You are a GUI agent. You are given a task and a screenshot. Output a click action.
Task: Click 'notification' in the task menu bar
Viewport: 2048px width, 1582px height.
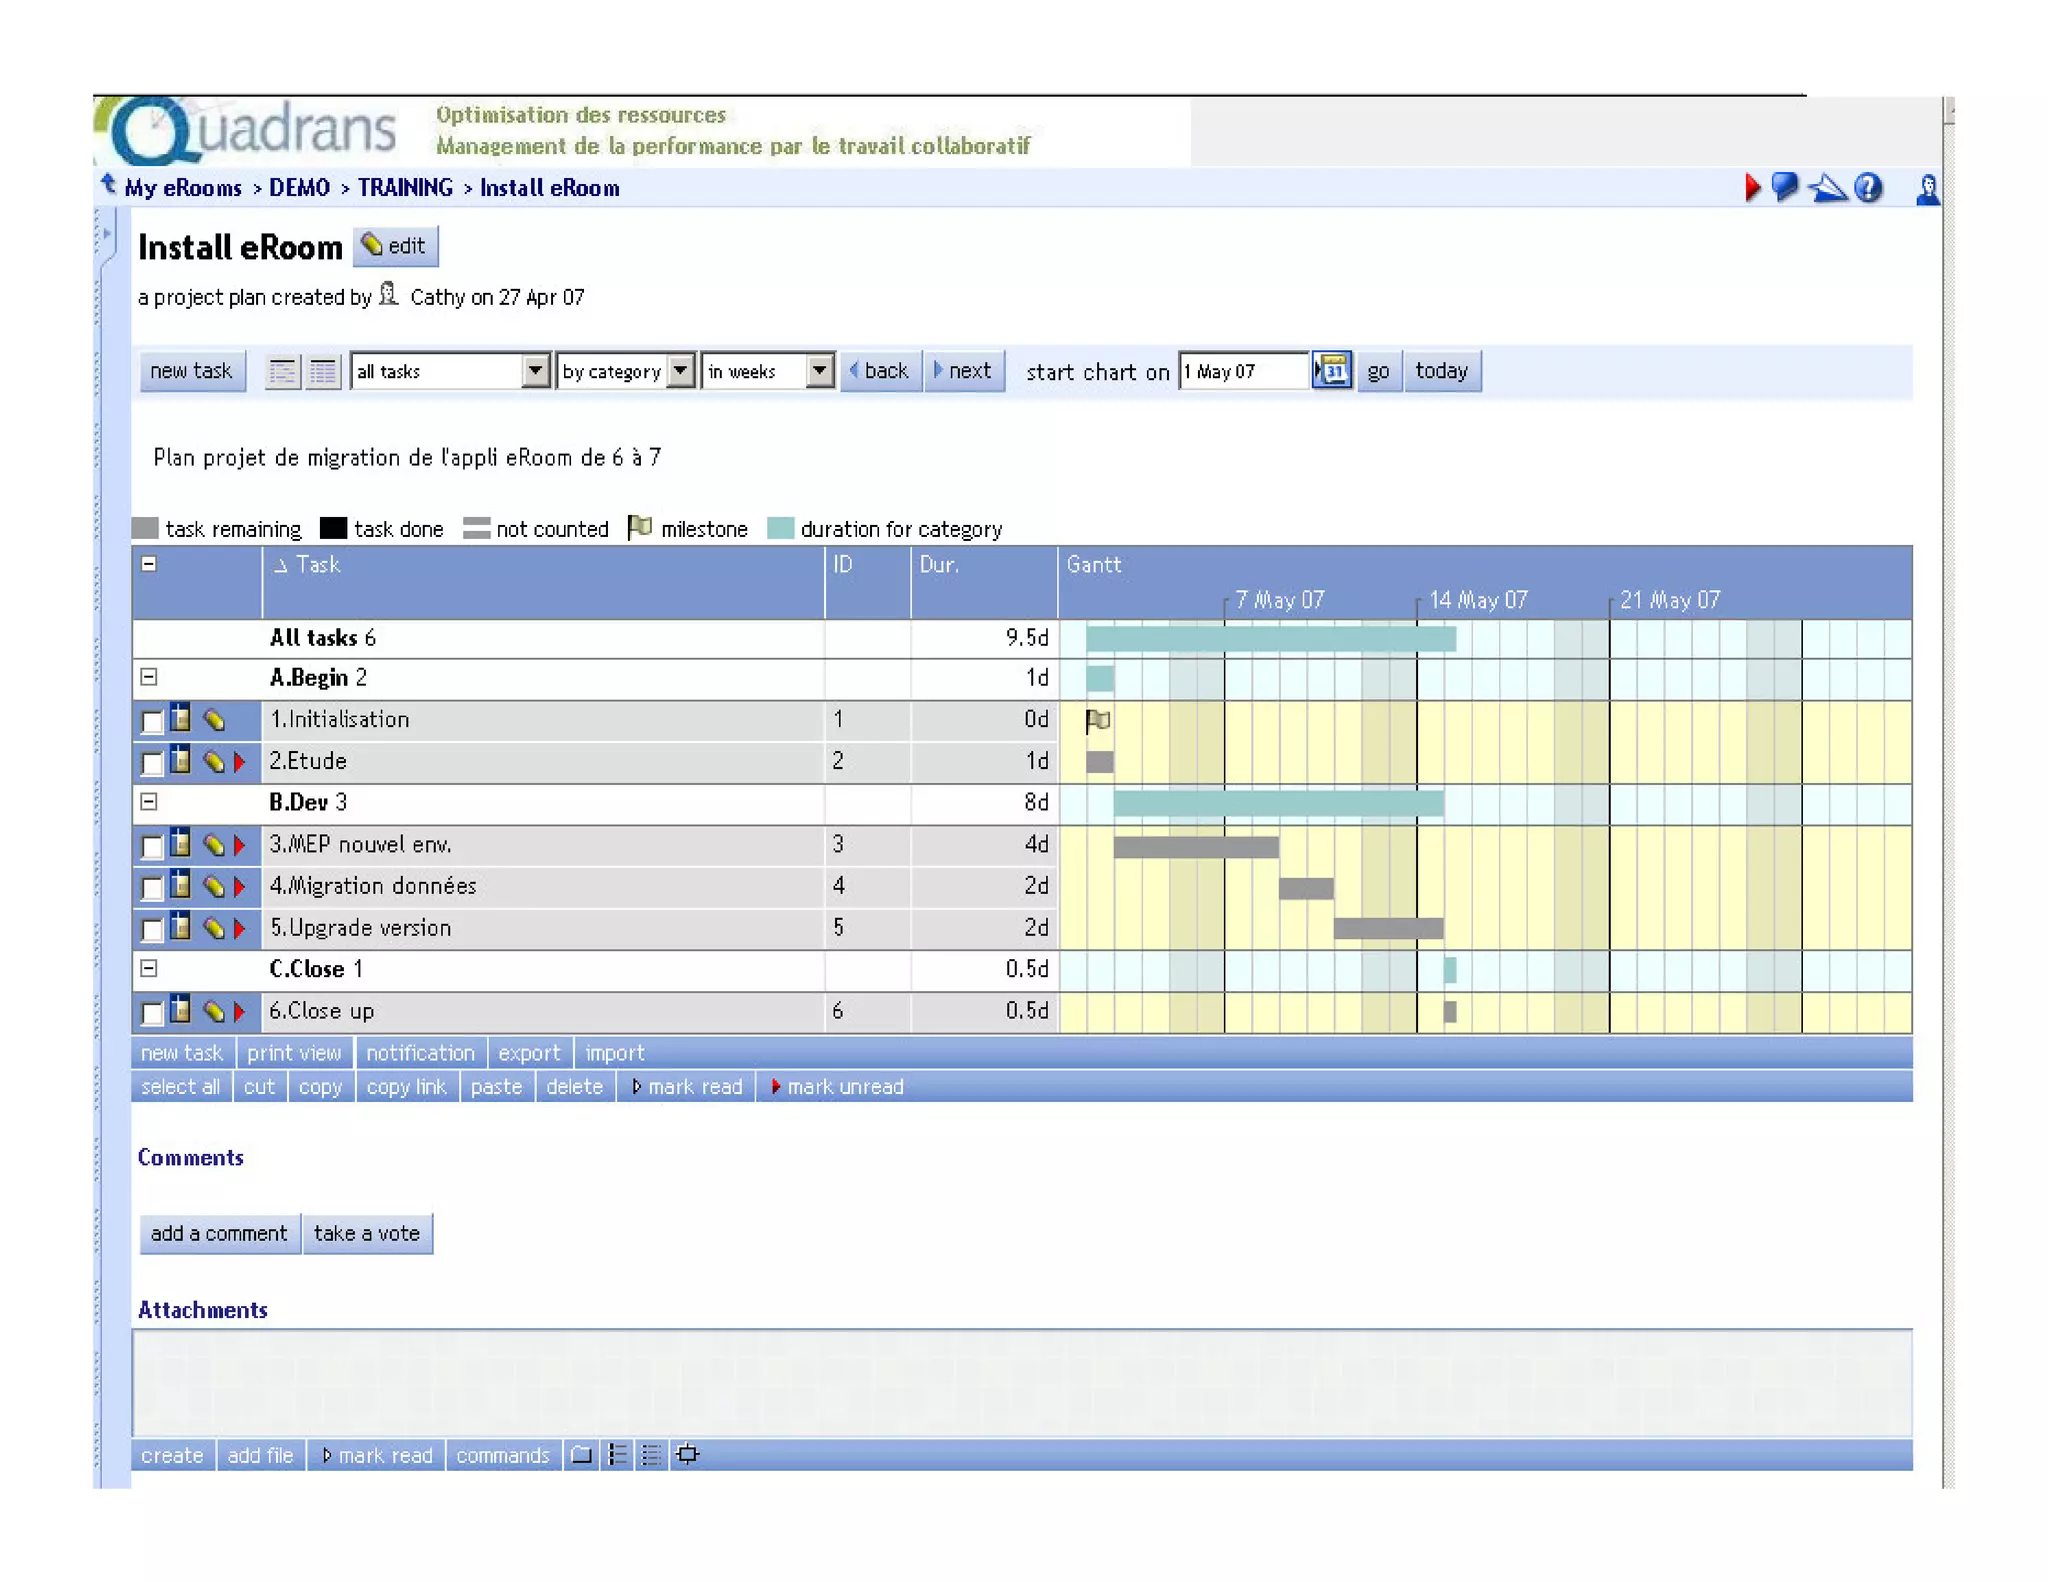point(420,1052)
